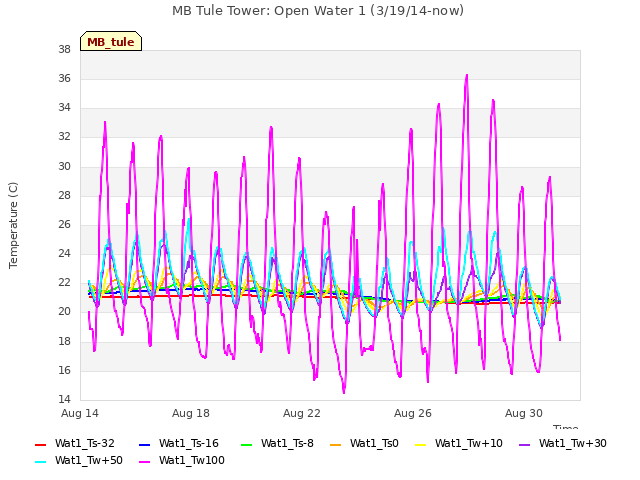The width and height of the screenshot is (640, 480).
Task: Click the MB_tule label tag
Action: pyautogui.click(x=111, y=41)
